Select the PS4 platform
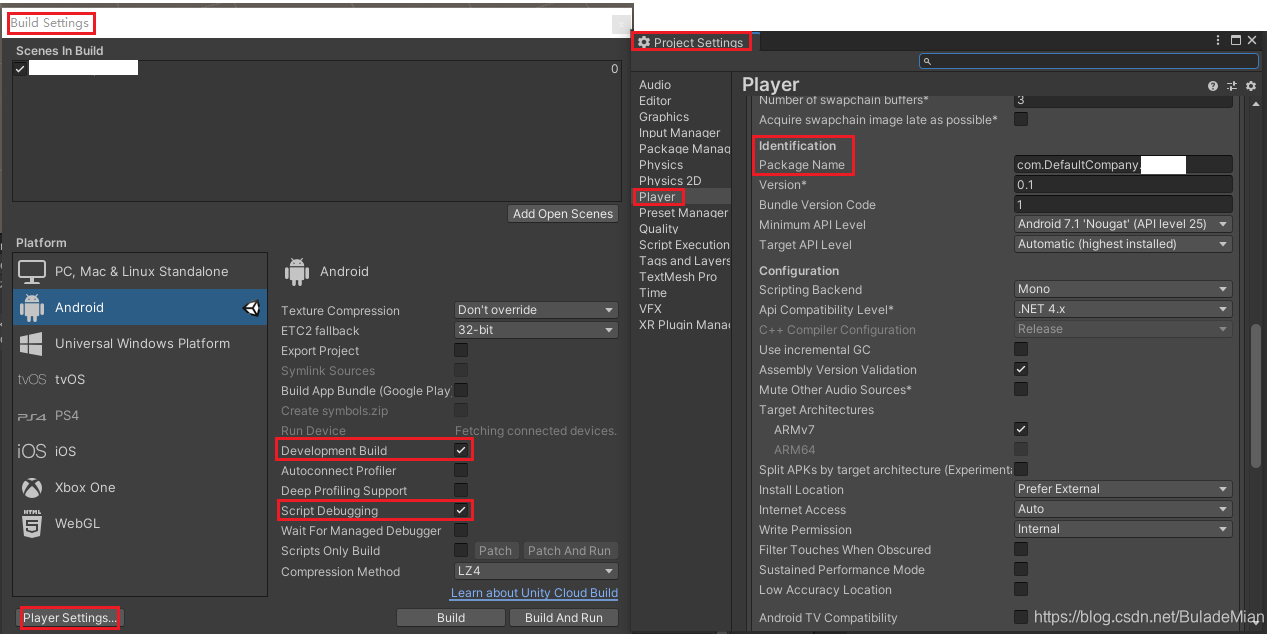Viewport: 1274px width, 636px height. tap(140, 415)
